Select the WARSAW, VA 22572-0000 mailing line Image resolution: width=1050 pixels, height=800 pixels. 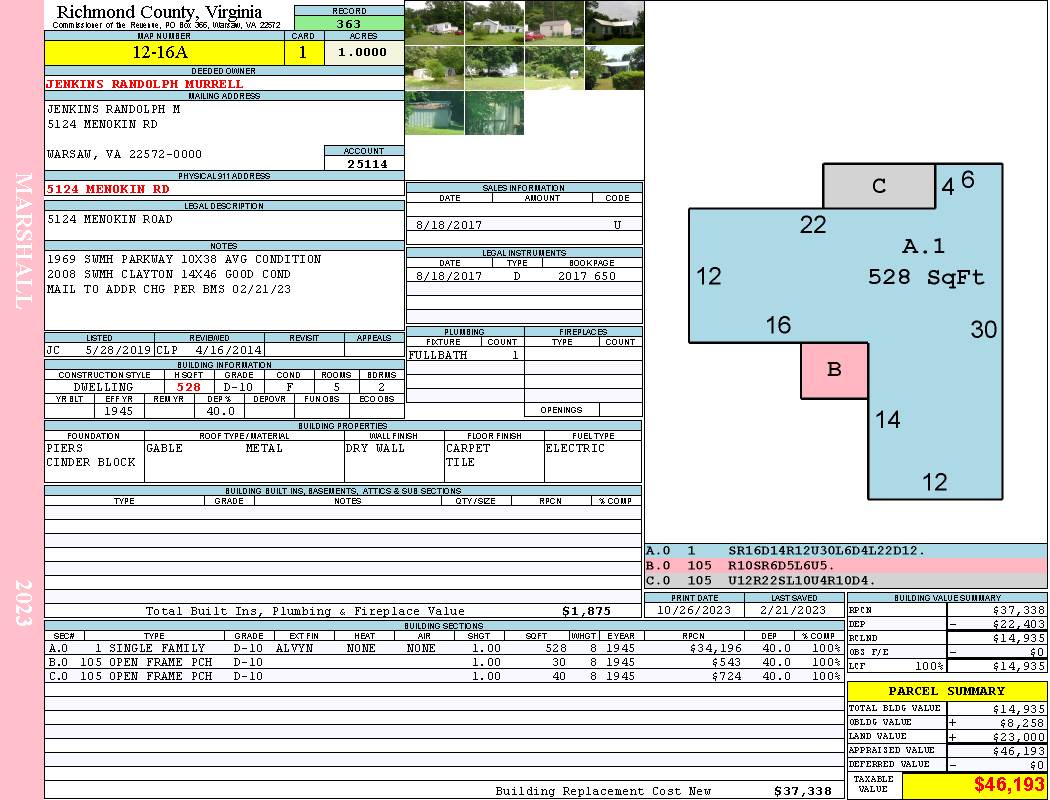[125, 154]
